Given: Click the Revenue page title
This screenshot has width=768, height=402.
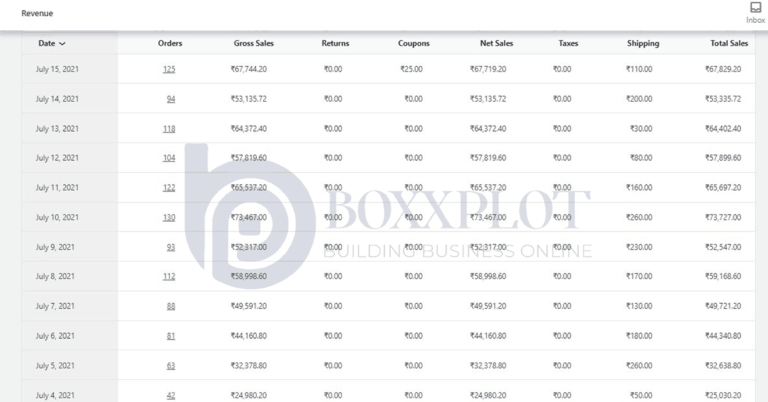Looking at the screenshot, I should [x=37, y=14].
